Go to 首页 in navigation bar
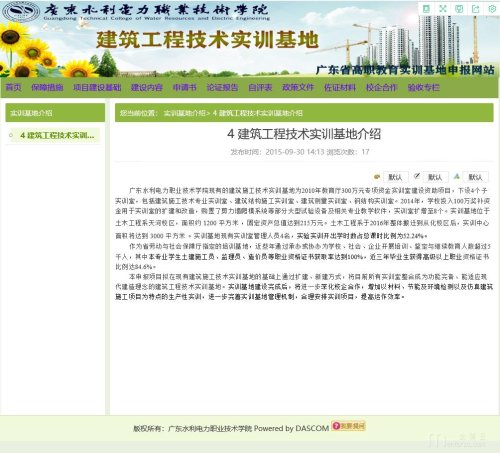Viewport: 500px width, 453px height. (x=14, y=87)
